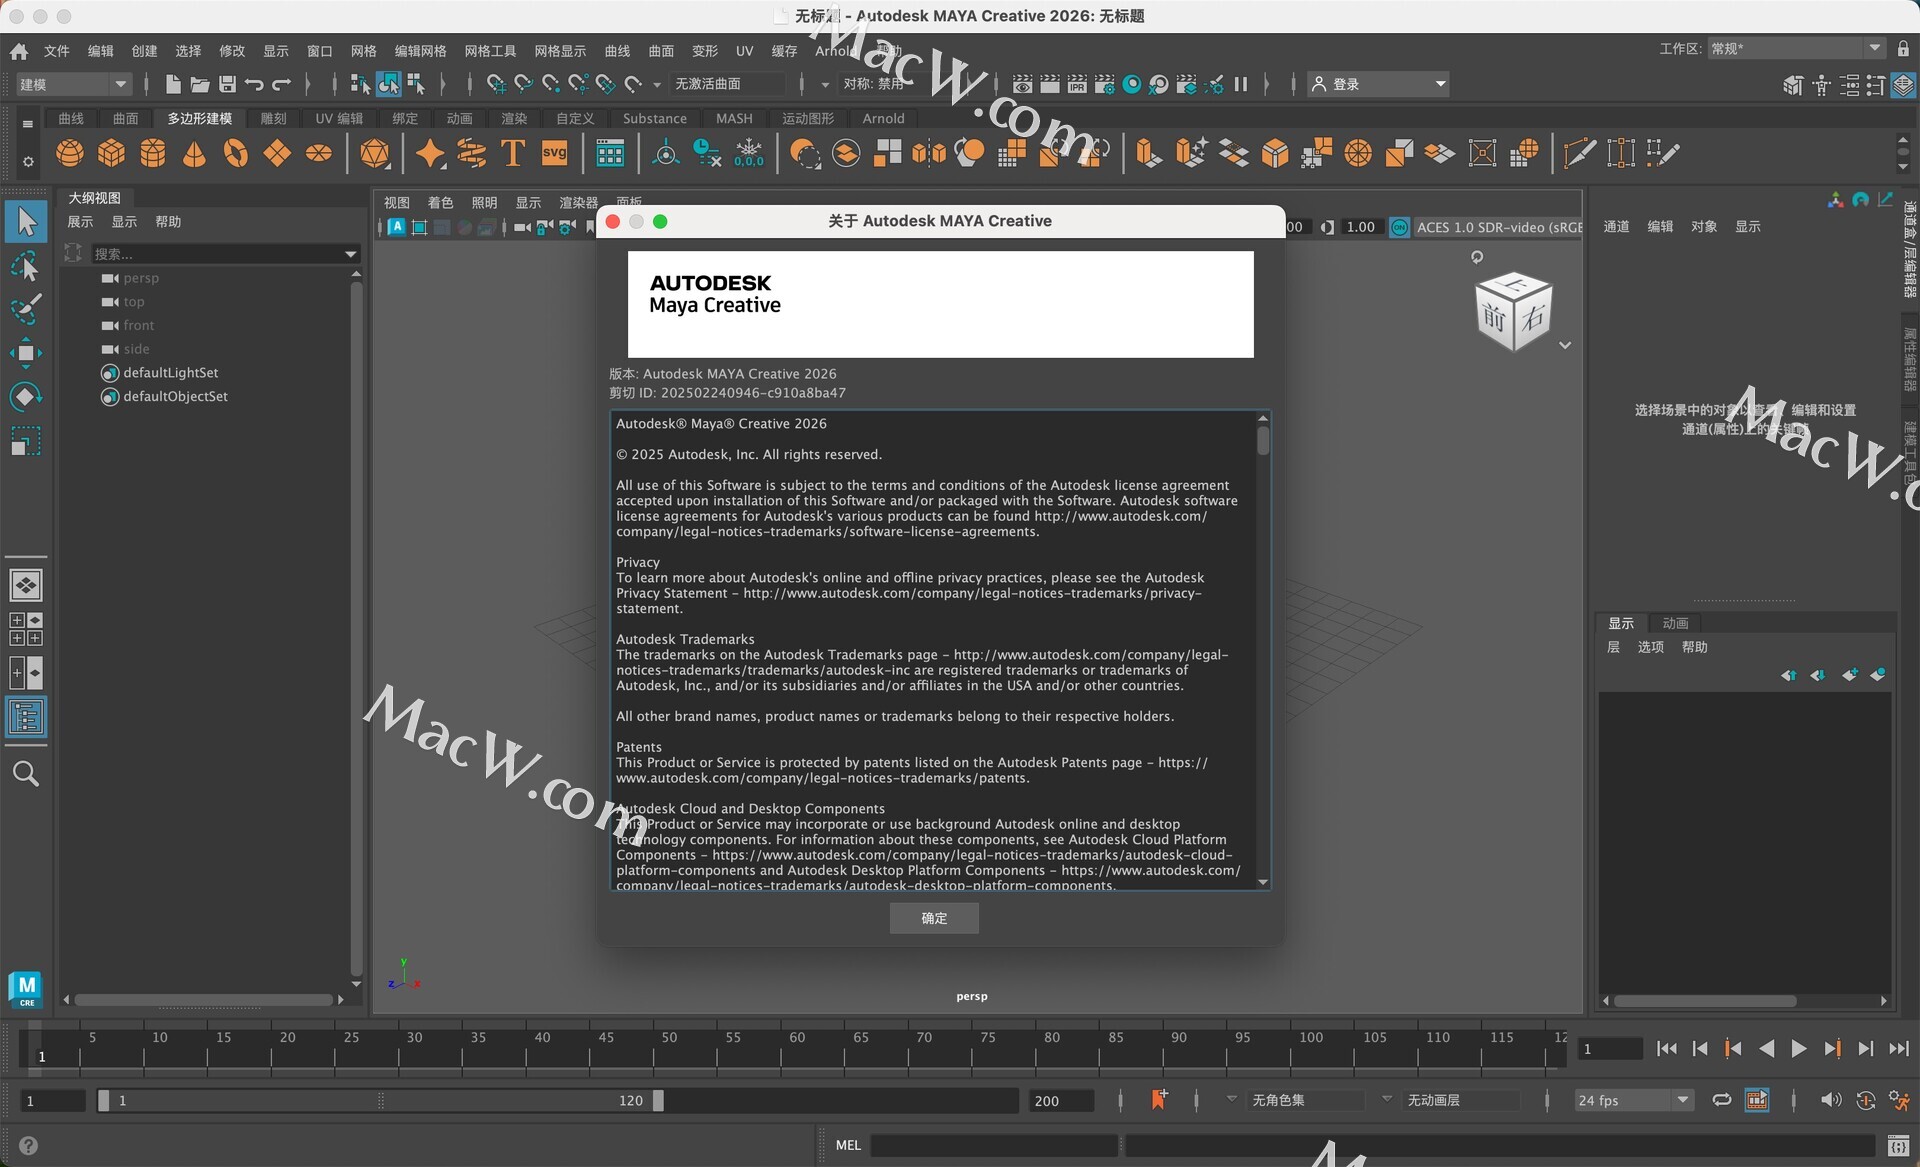
Task: Toggle audio mute speaker icon
Action: (x=1830, y=1100)
